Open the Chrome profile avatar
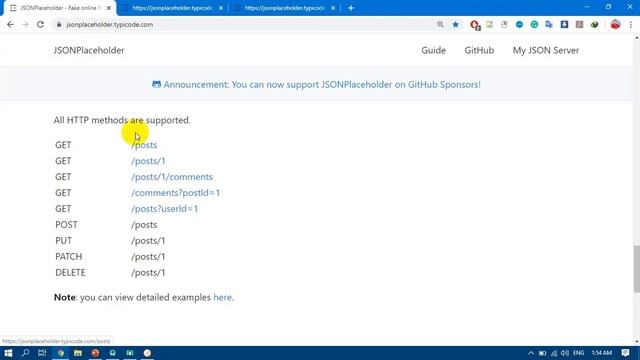640x360 pixels. point(615,24)
